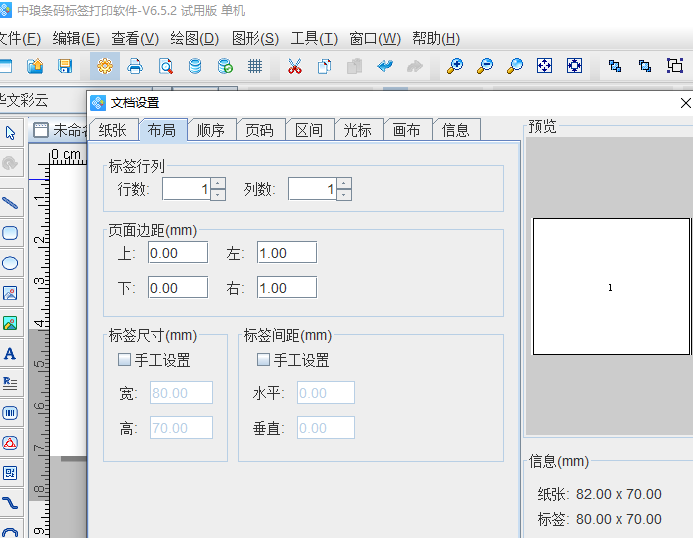
Task: Click the left margin input field
Action: [287, 252]
